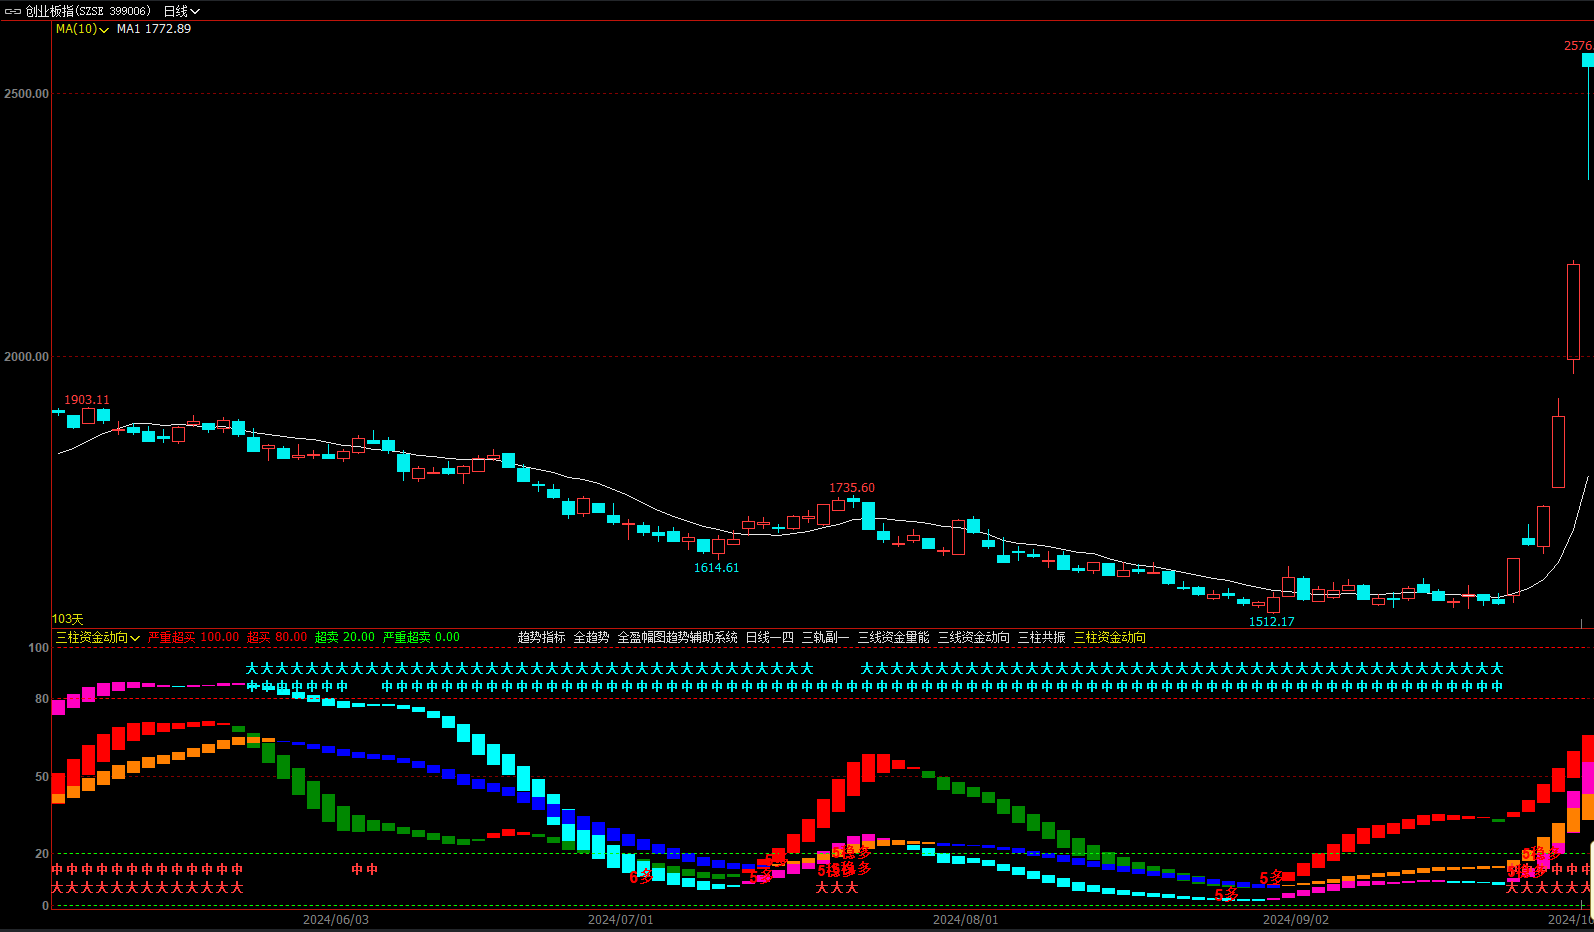Switch to the 三线资金动向 tab
This screenshot has height=932, width=1594.
click(973, 637)
